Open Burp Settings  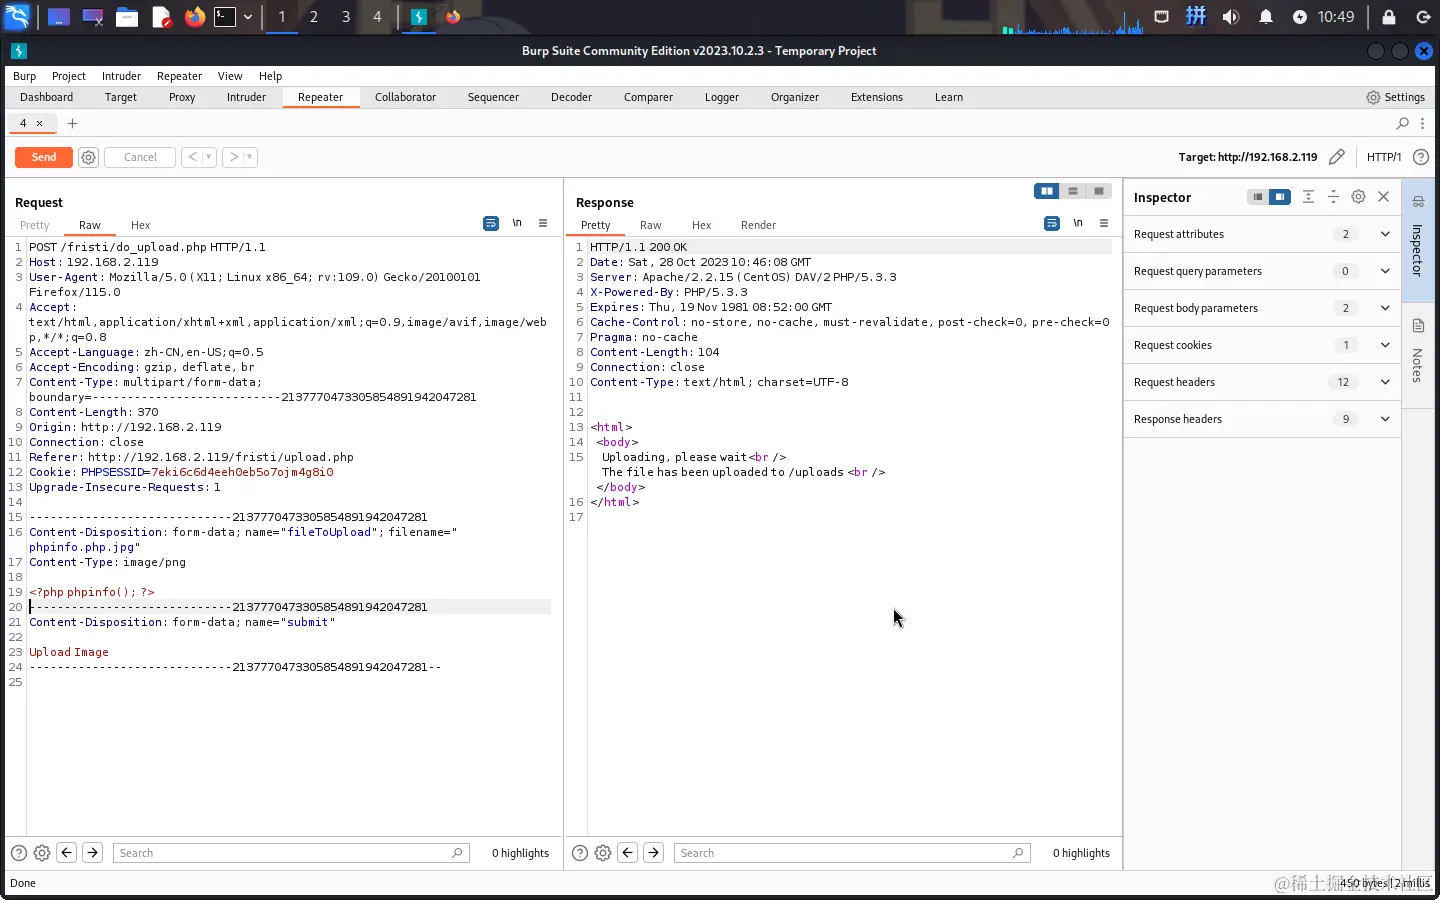(1395, 97)
